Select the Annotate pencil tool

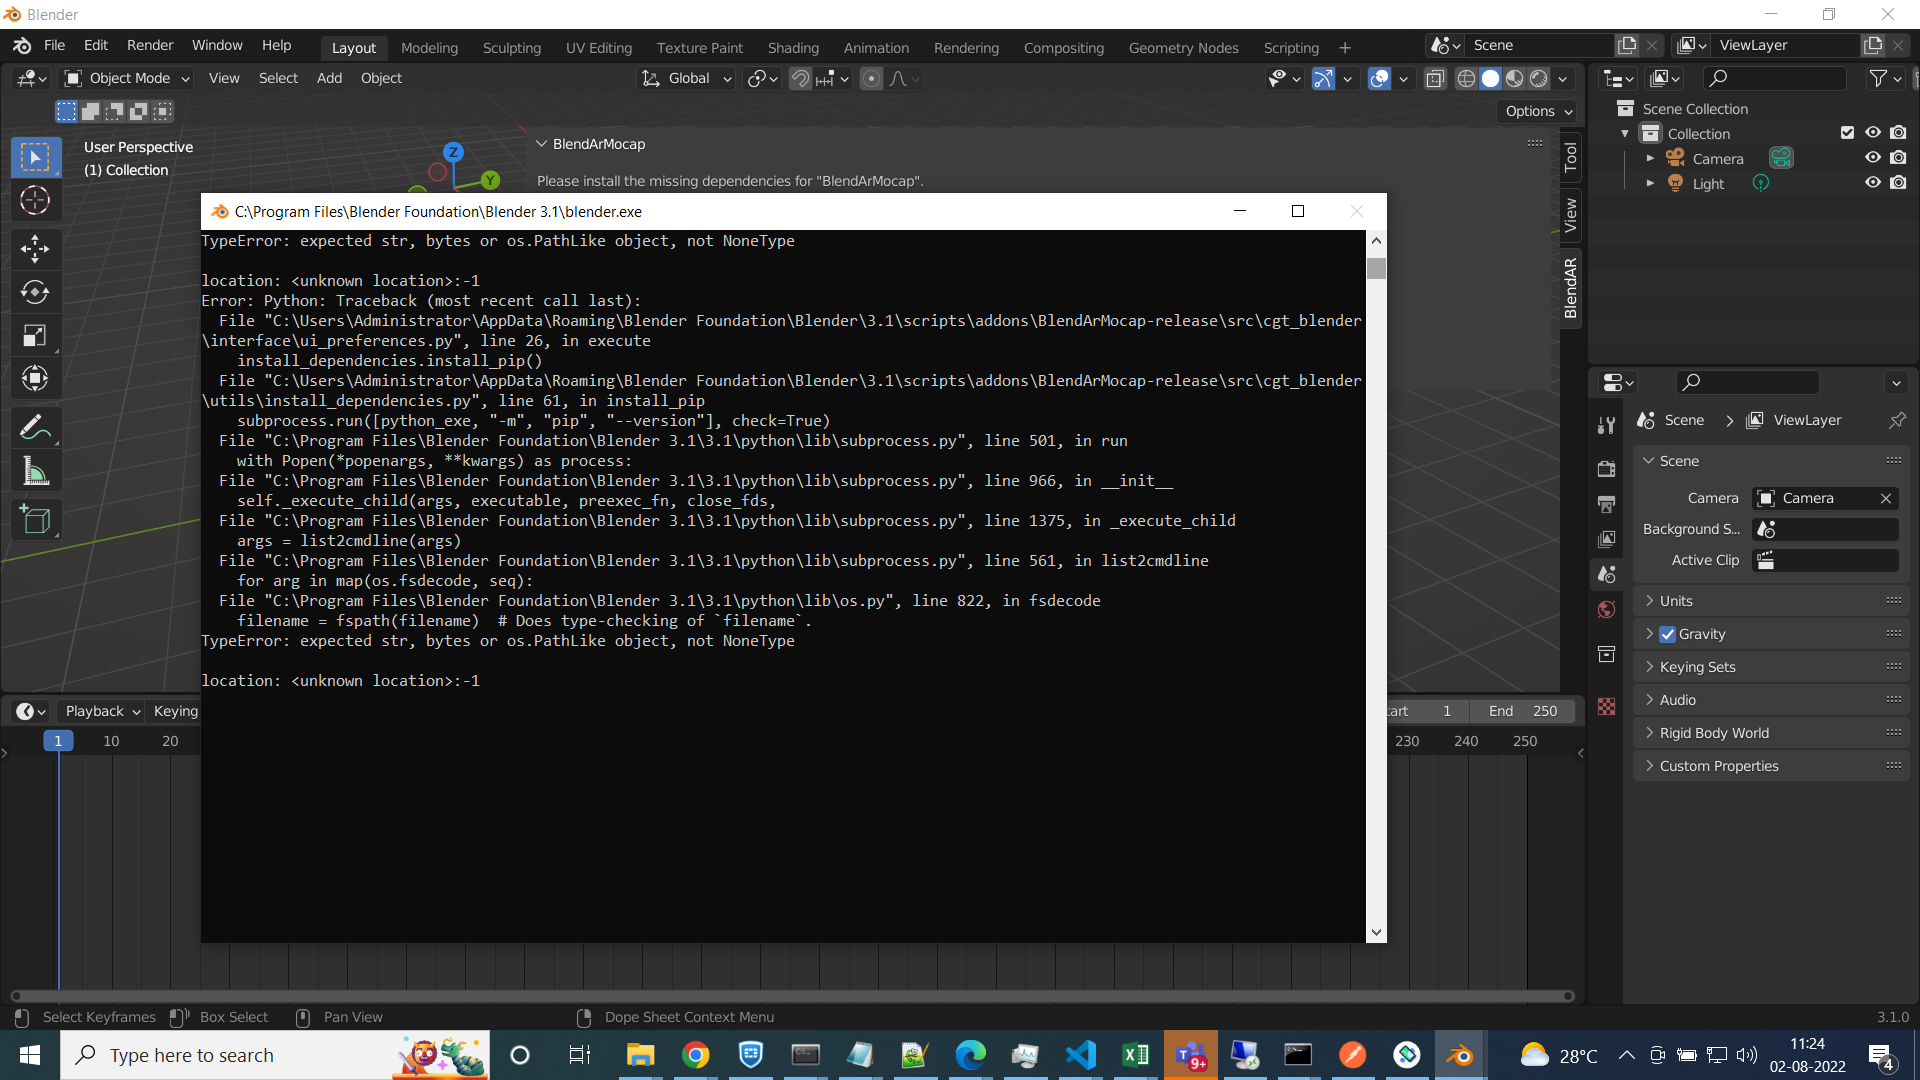[x=35, y=428]
